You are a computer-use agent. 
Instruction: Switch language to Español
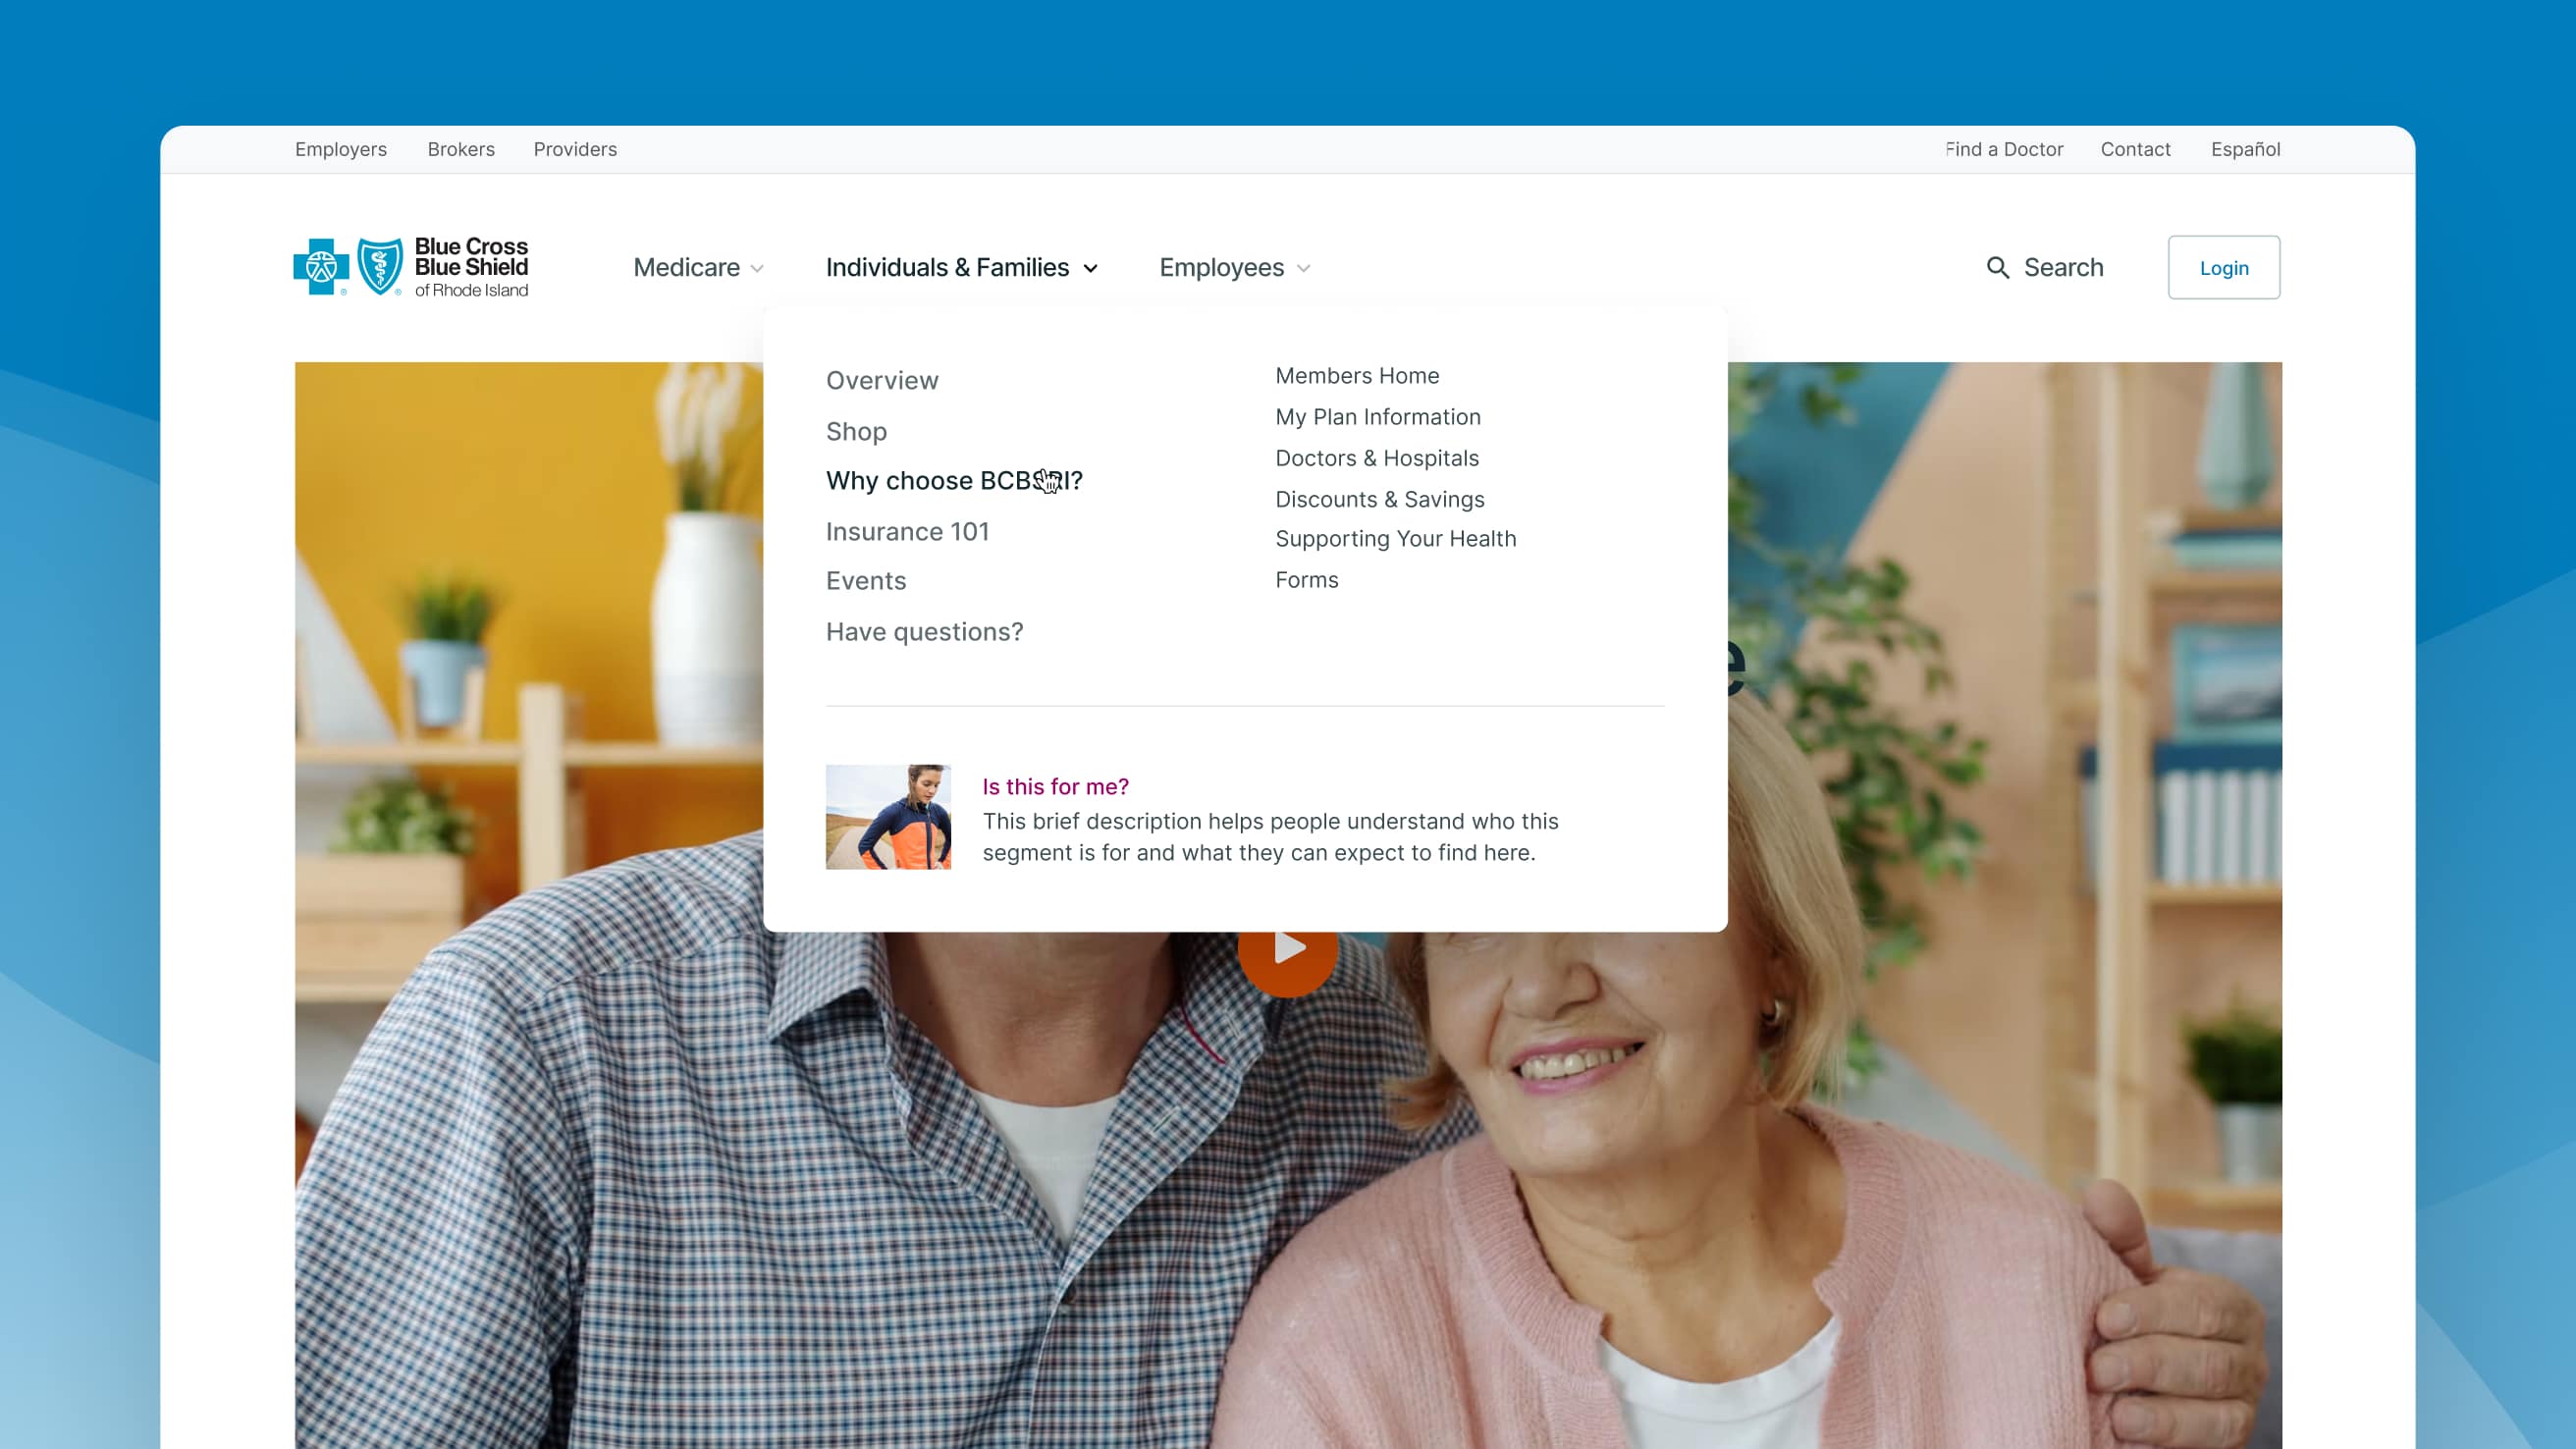pyautogui.click(x=2245, y=149)
